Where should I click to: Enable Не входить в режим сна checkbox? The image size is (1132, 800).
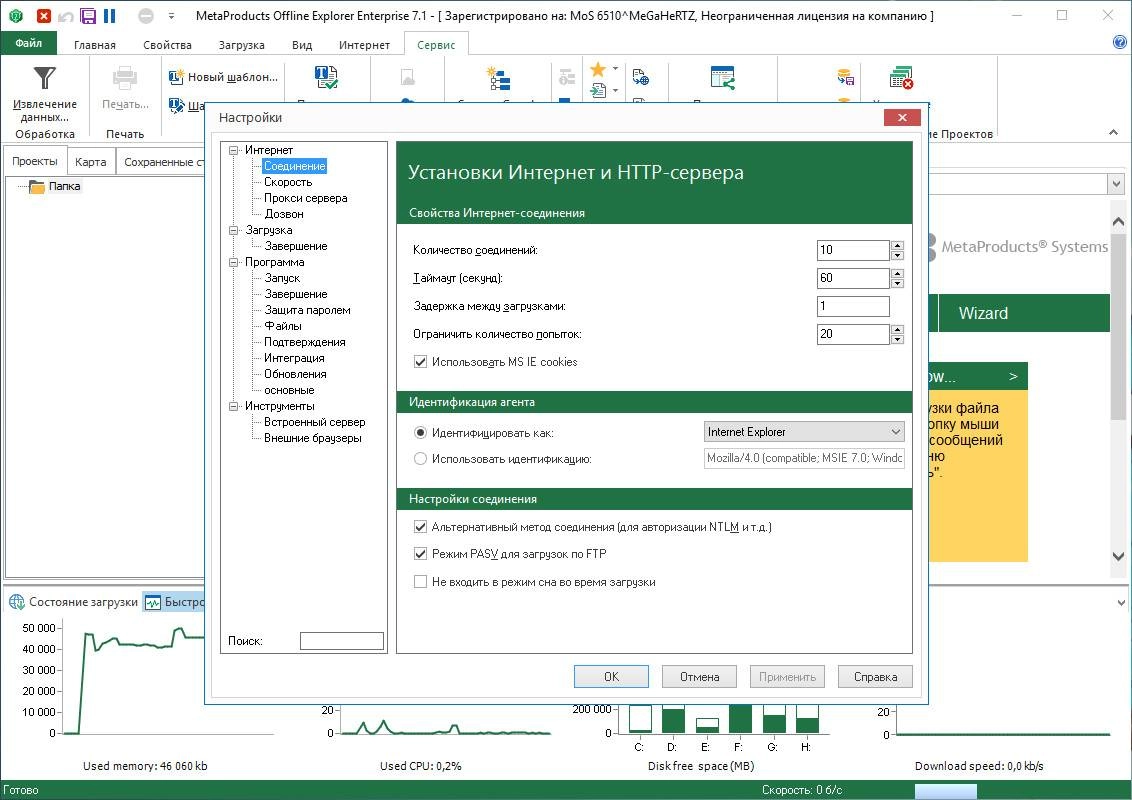pos(420,581)
